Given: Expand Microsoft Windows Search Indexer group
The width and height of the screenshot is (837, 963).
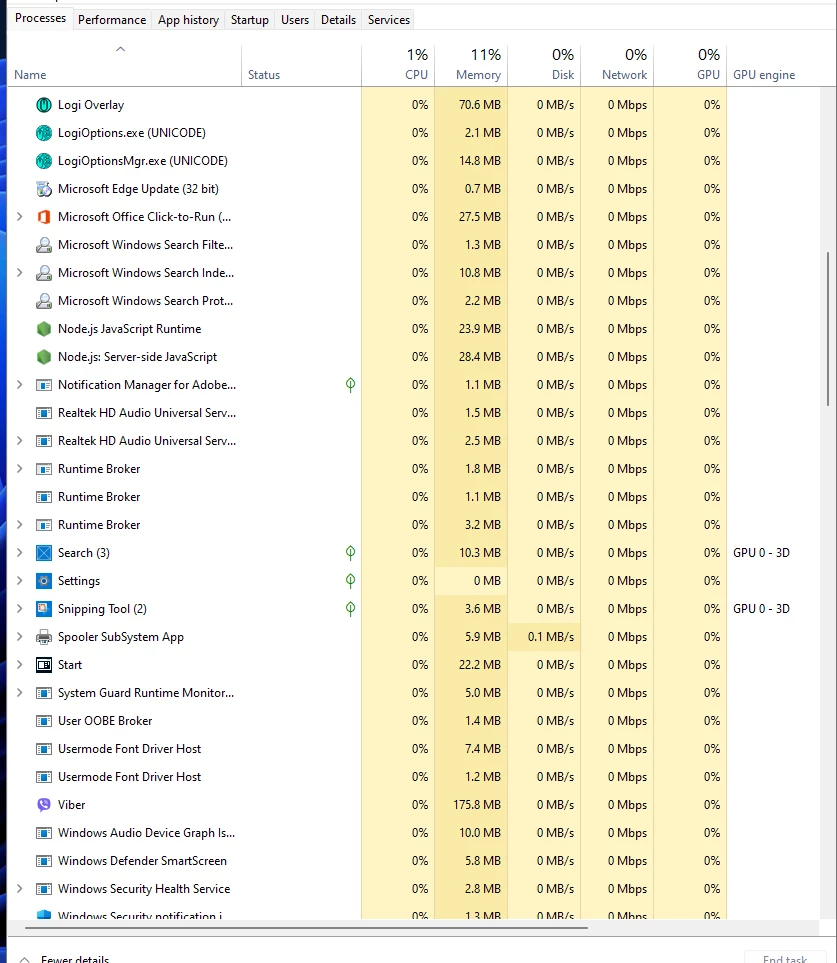Looking at the screenshot, I should (x=20, y=273).
